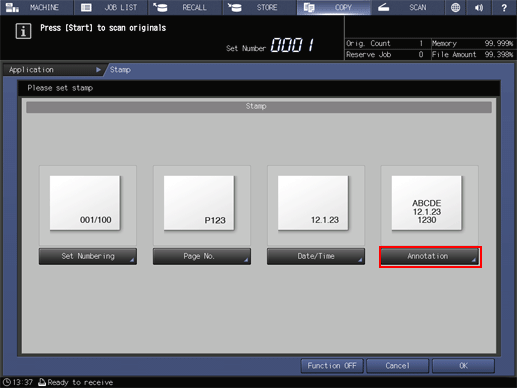
Task: Select the ABCDE annotation preview thumbnail
Action: click(x=427, y=203)
